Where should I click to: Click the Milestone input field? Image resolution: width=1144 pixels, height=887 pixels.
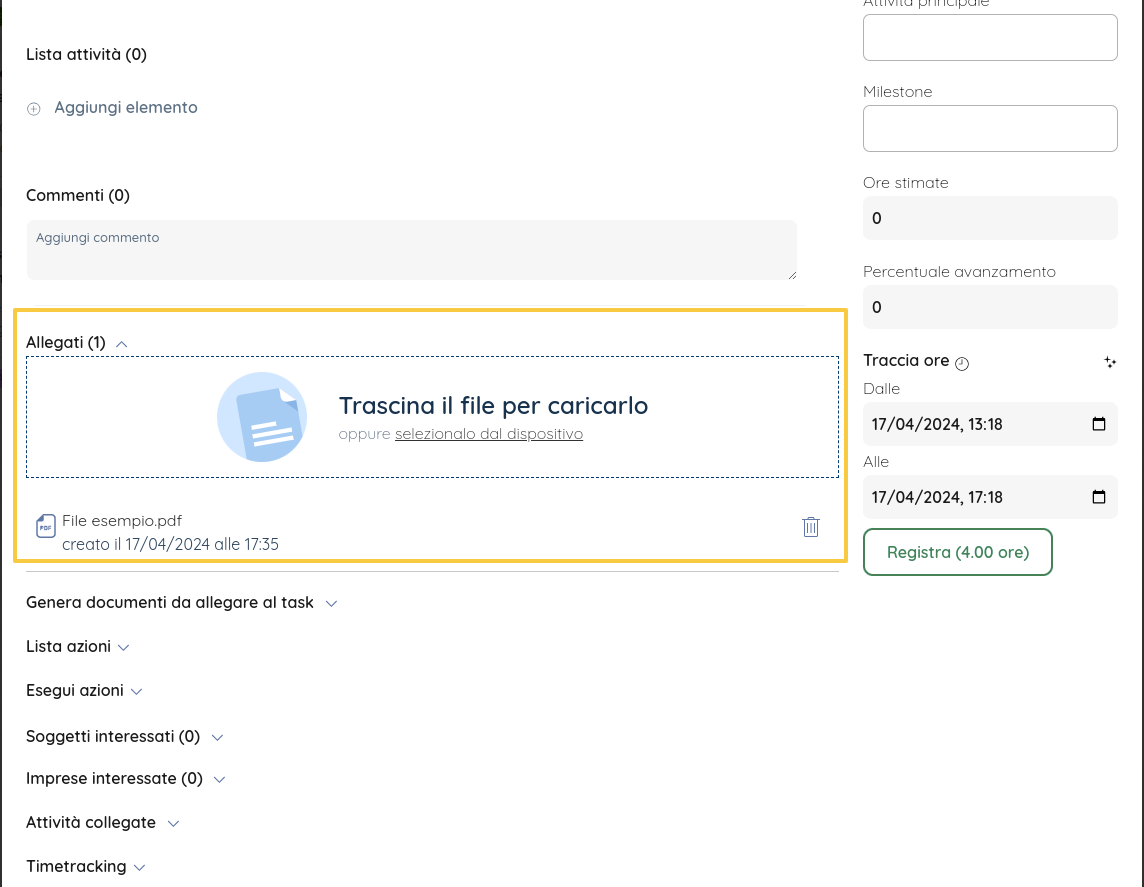(989, 129)
